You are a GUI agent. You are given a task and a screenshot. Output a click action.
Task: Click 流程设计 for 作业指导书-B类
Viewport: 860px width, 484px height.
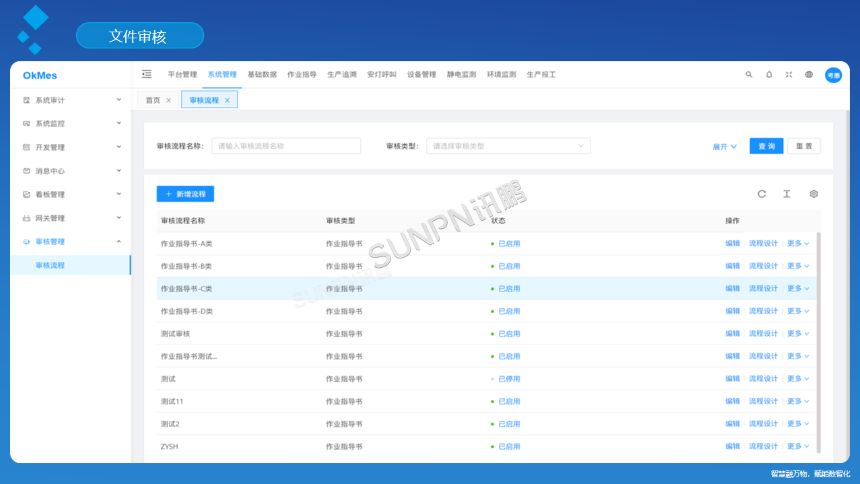(763, 266)
